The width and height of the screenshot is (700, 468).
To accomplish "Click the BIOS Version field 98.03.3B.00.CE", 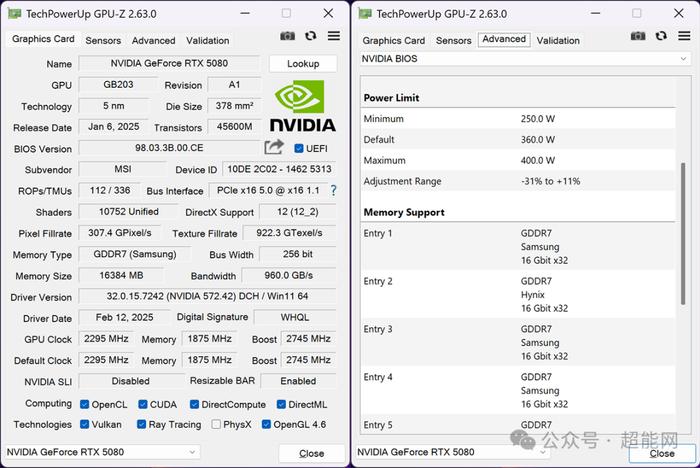I will click(x=169, y=148).
